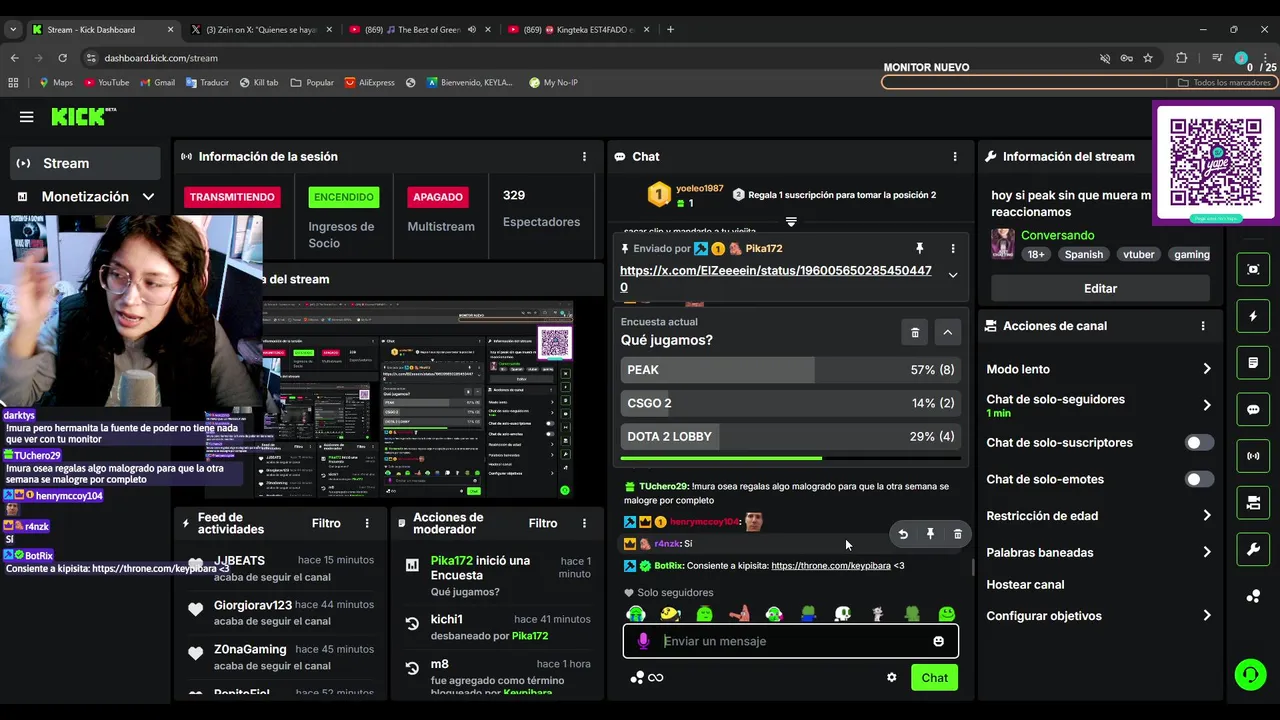Click the Editar stream info button
The image size is (1280, 720).
tap(1100, 288)
